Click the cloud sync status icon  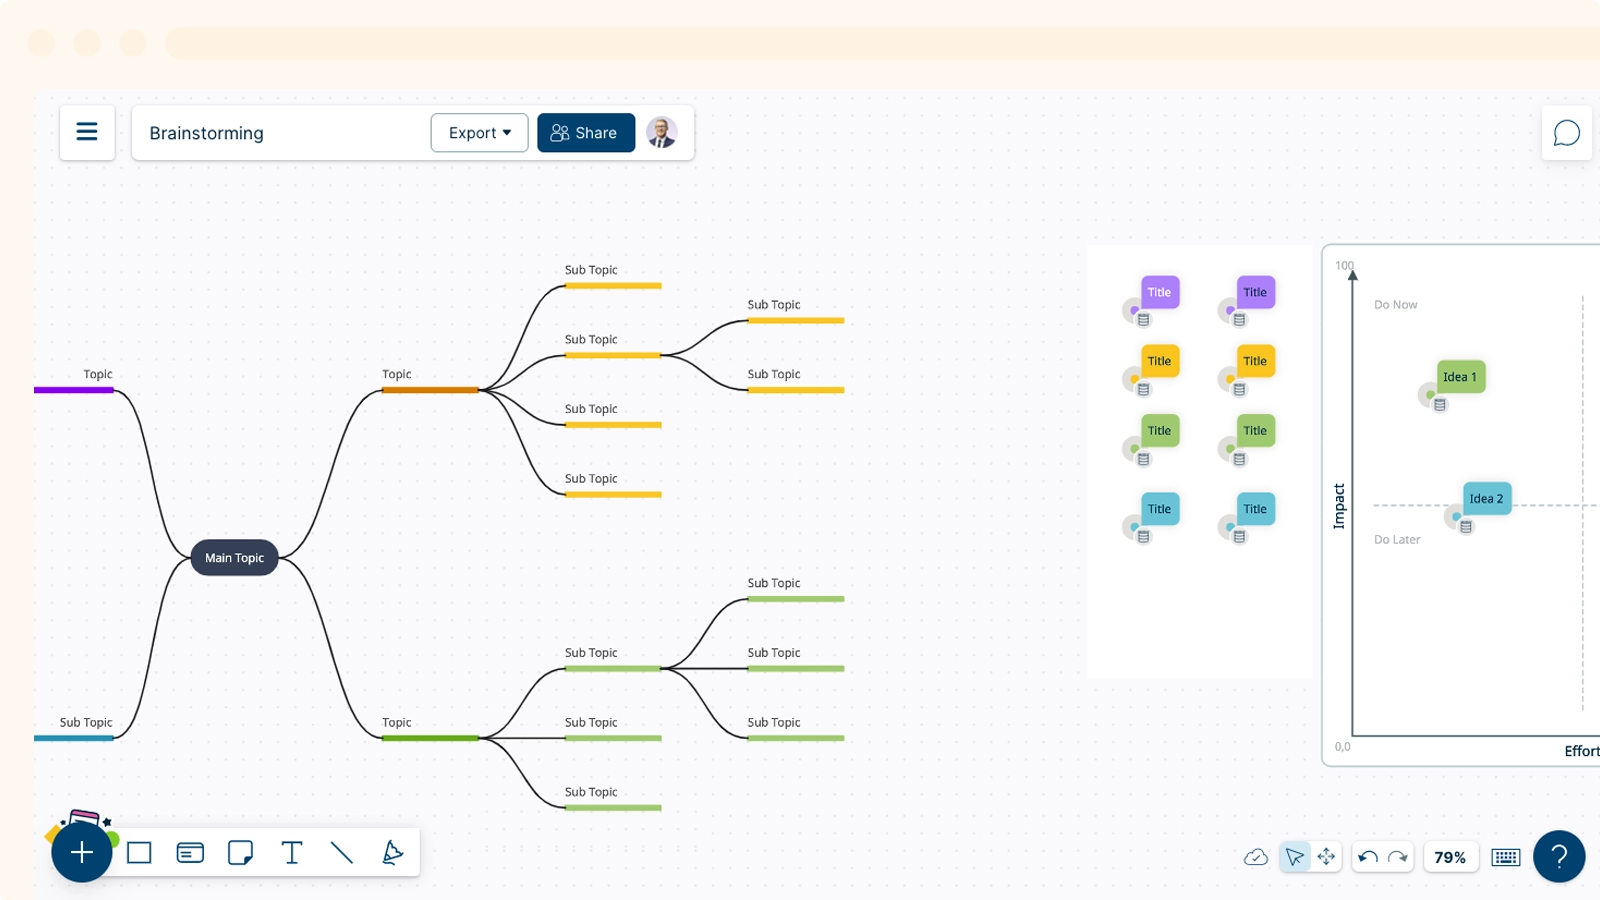coord(1256,857)
